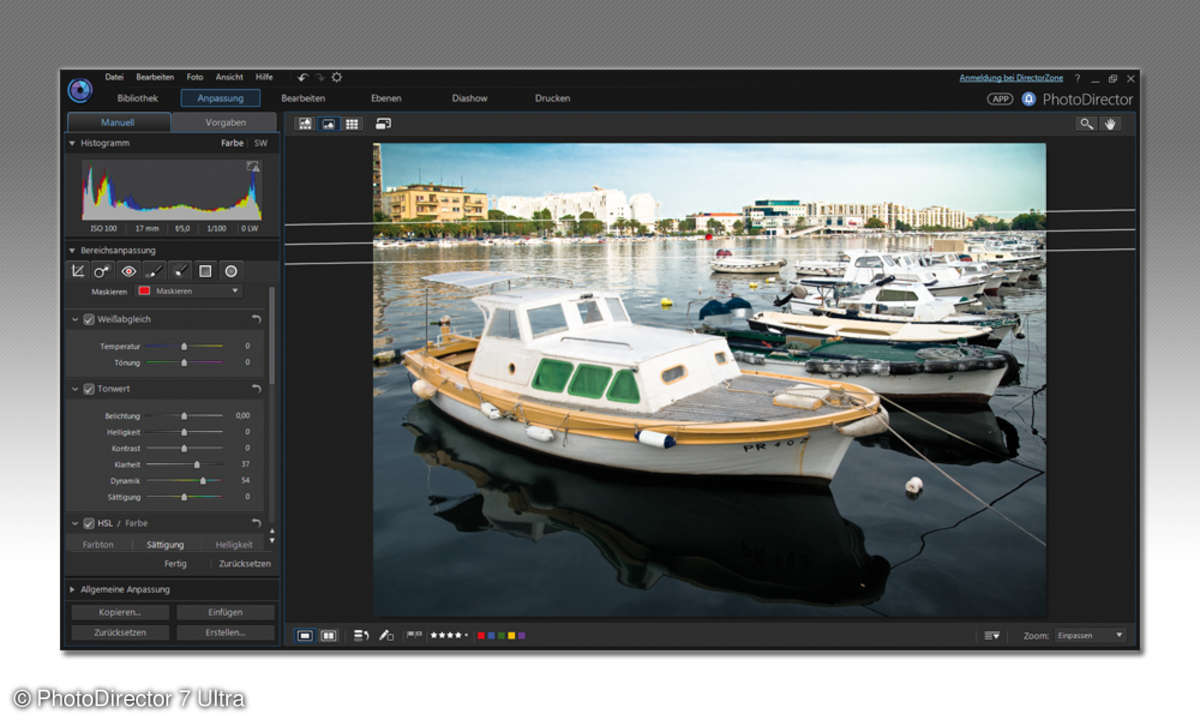Collapse the Tonwert section chevron
1200x720 pixels.
point(75,388)
